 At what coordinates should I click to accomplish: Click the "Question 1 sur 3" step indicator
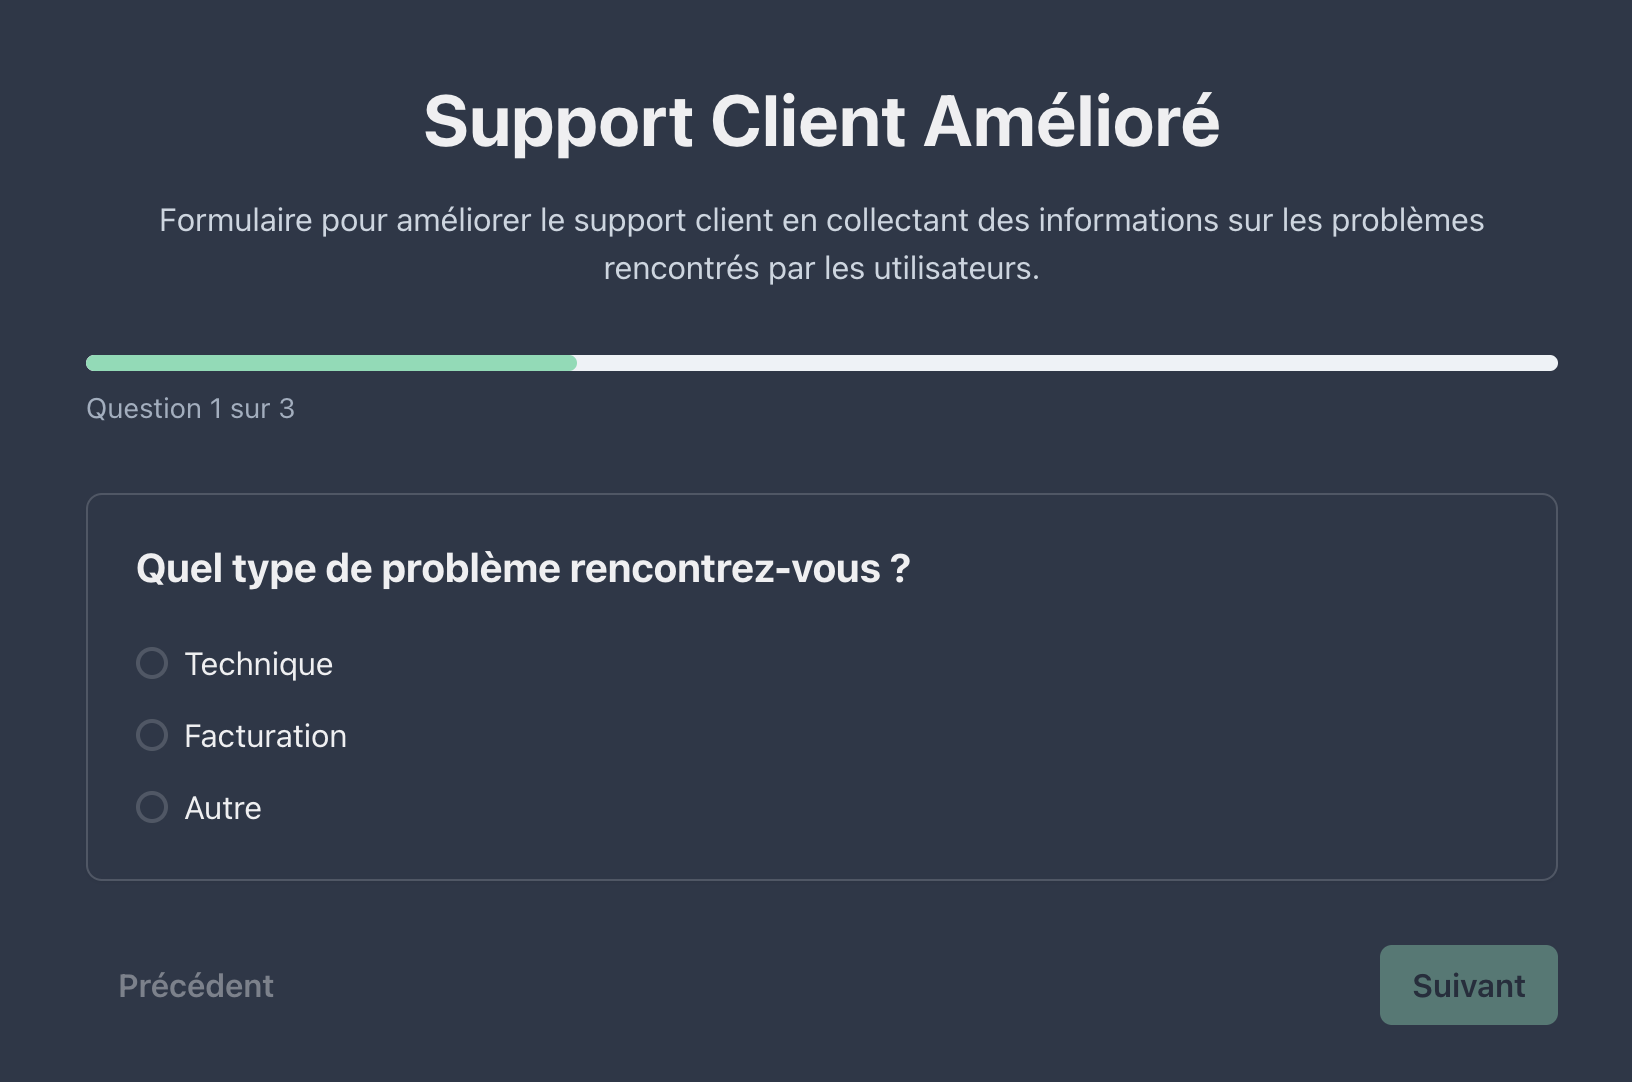[x=190, y=409]
